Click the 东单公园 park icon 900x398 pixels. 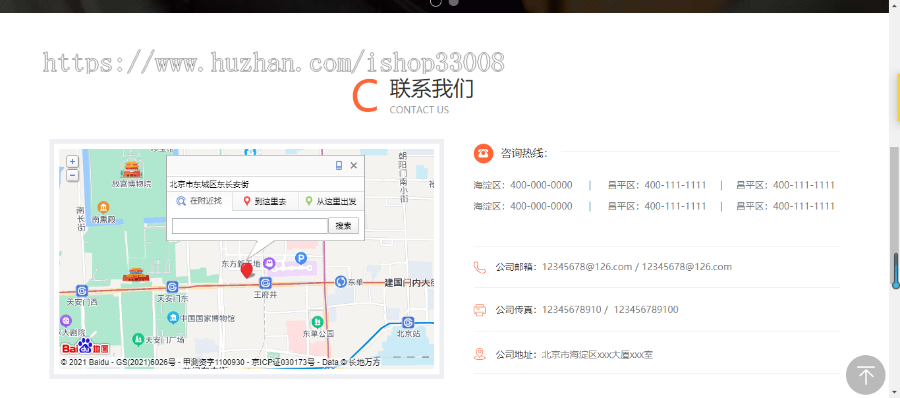pos(317,322)
